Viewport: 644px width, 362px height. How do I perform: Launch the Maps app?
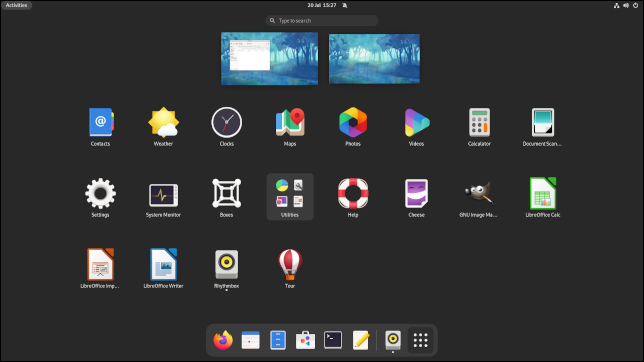tap(290, 127)
